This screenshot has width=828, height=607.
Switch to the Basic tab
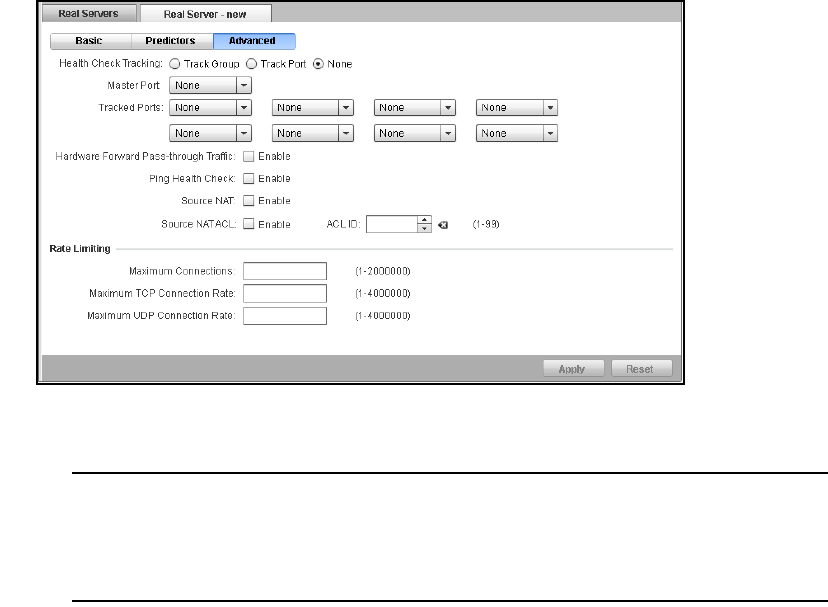pos(89,41)
